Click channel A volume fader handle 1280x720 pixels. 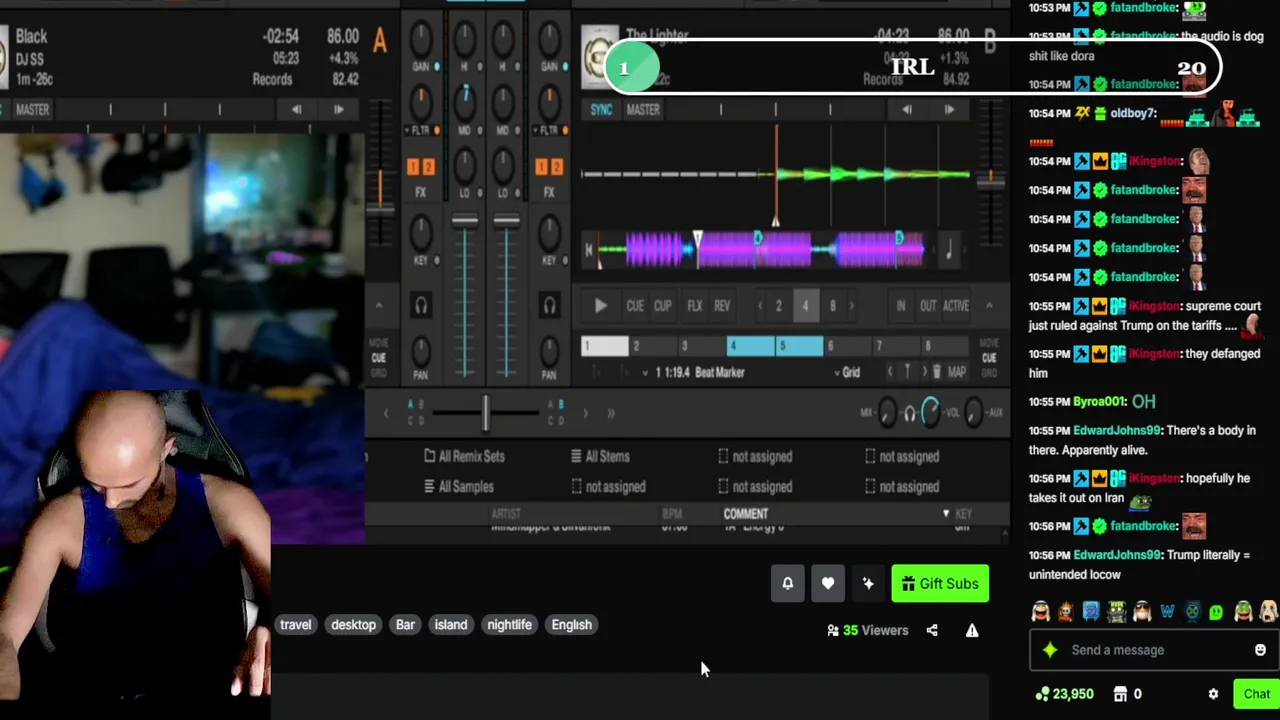pyautogui.click(x=465, y=221)
